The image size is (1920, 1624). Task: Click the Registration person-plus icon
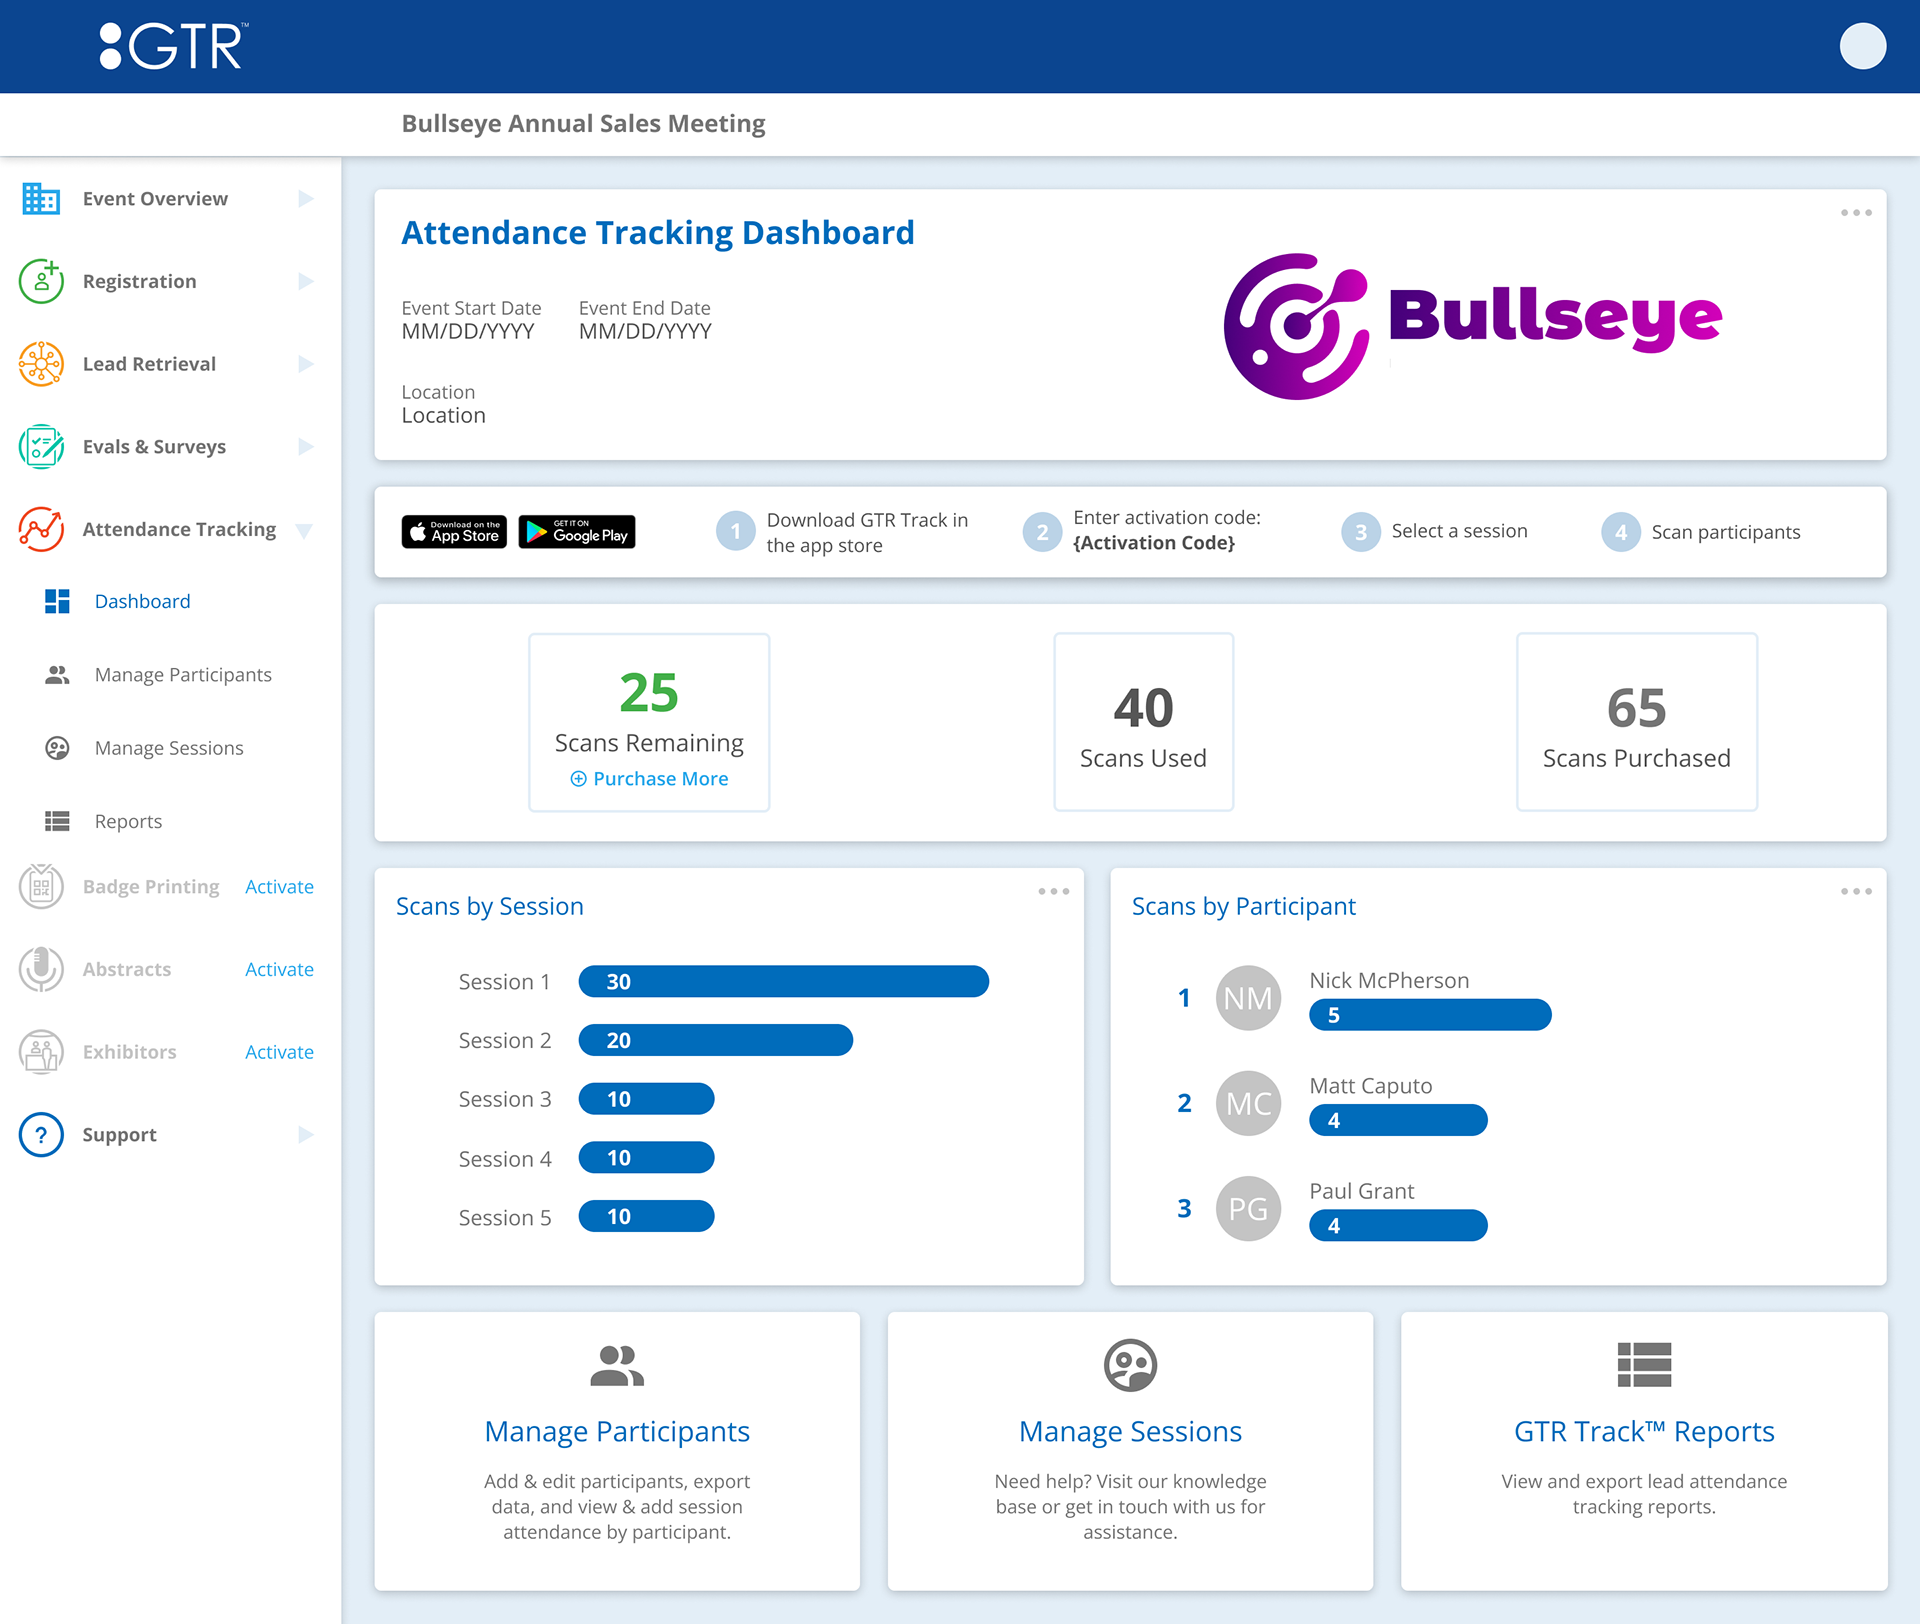pos(41,281)
